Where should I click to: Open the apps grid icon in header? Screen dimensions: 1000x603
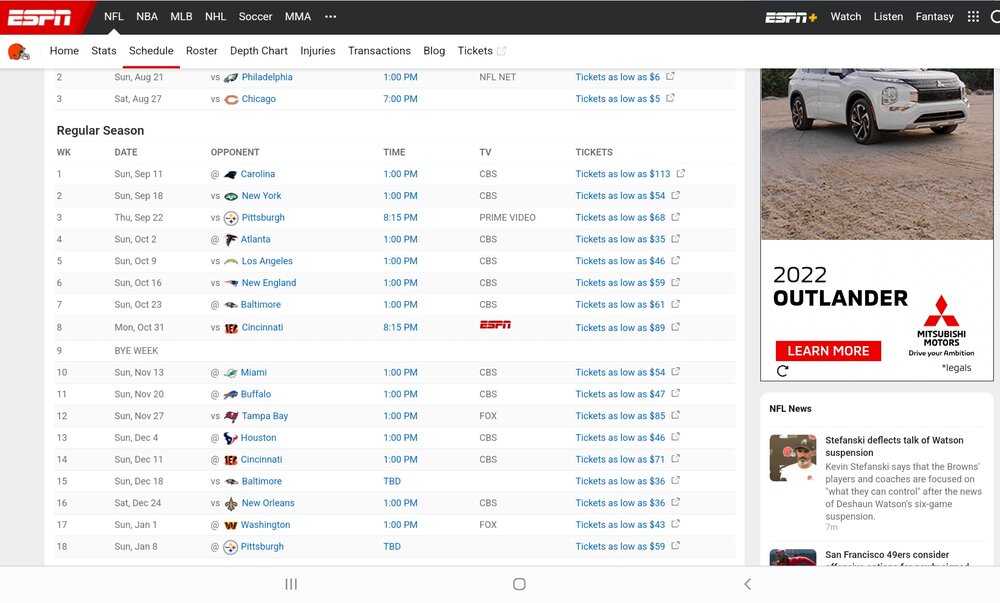click(x=973, y=17)
